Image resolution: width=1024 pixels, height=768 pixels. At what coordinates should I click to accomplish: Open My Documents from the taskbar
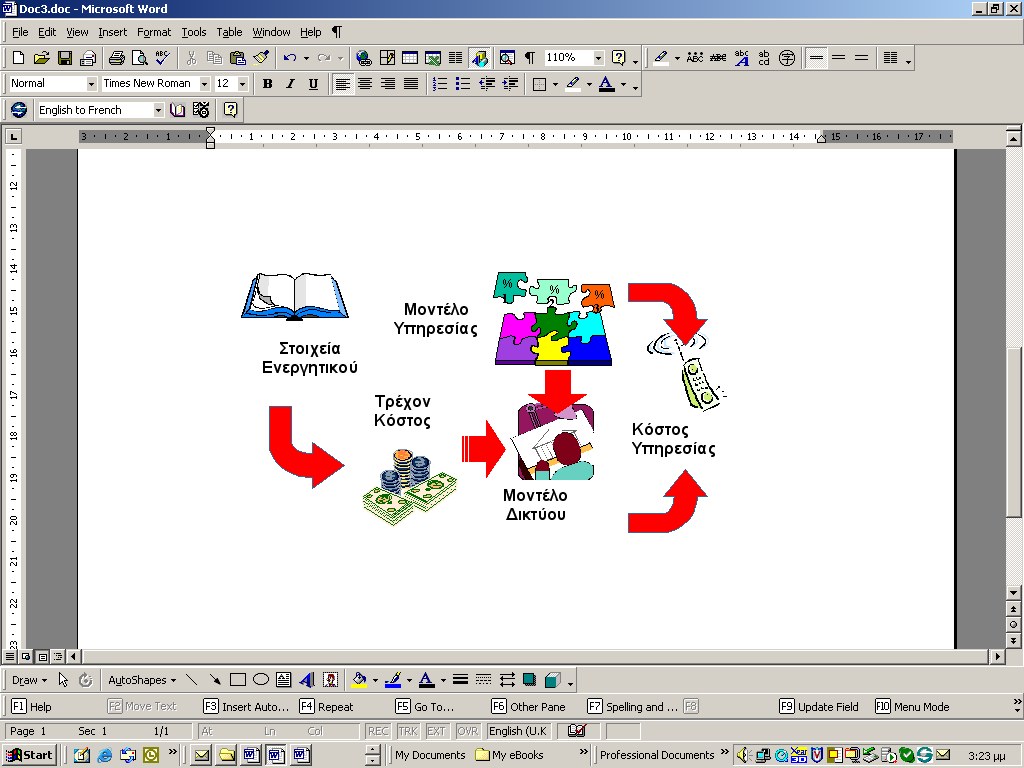tap(430, 755)
